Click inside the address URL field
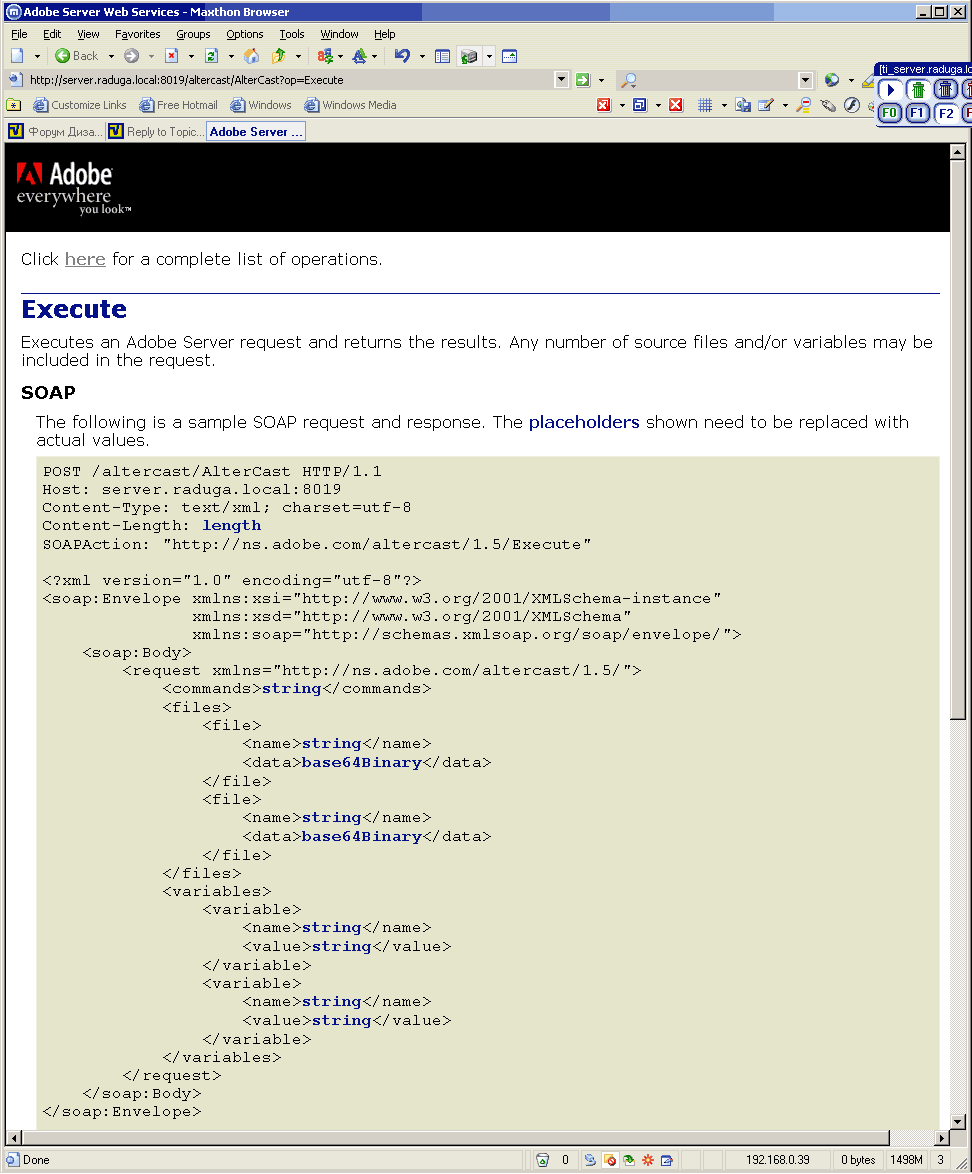972x1174 pixels. (290, 80)
